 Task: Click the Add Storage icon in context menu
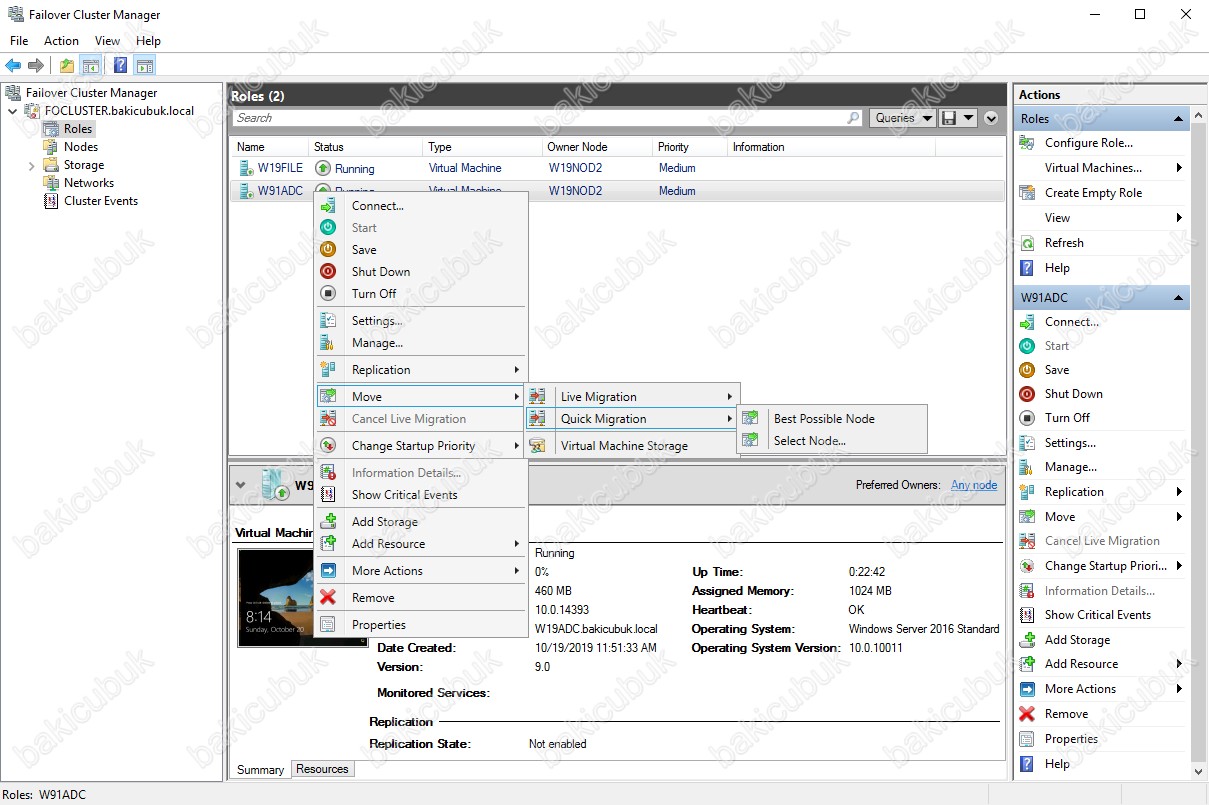point(328,522)
